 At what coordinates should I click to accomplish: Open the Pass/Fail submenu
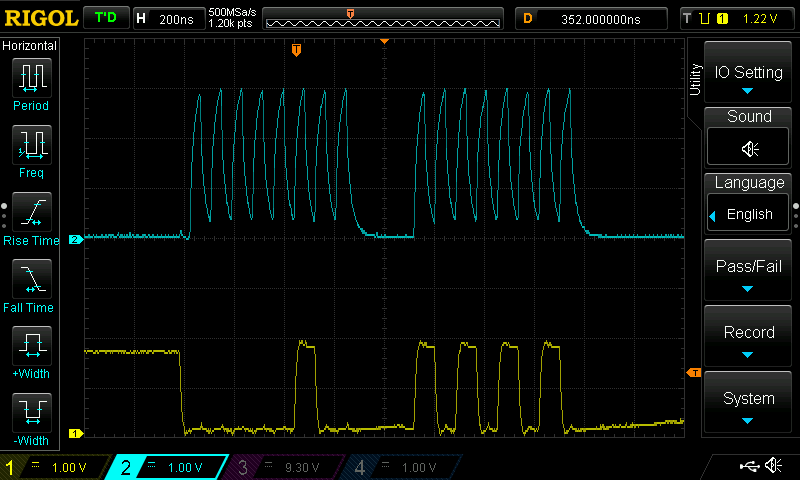[x=749, y=273]
